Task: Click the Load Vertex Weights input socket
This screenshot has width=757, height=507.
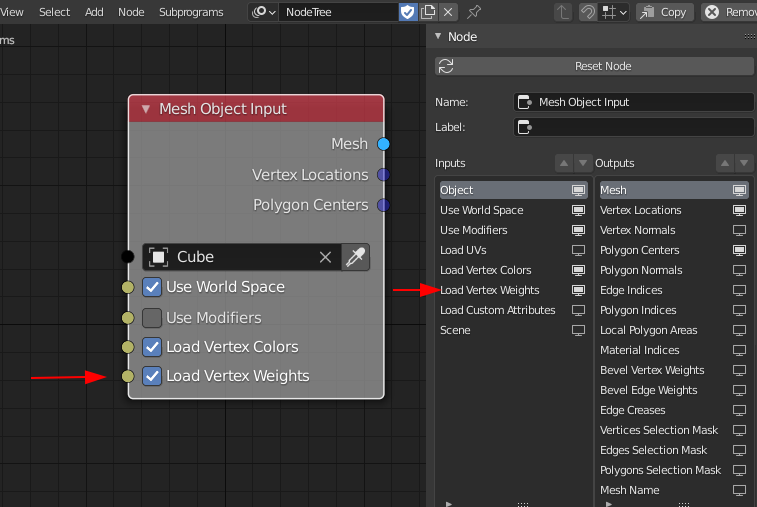Action: click(127, 376)
